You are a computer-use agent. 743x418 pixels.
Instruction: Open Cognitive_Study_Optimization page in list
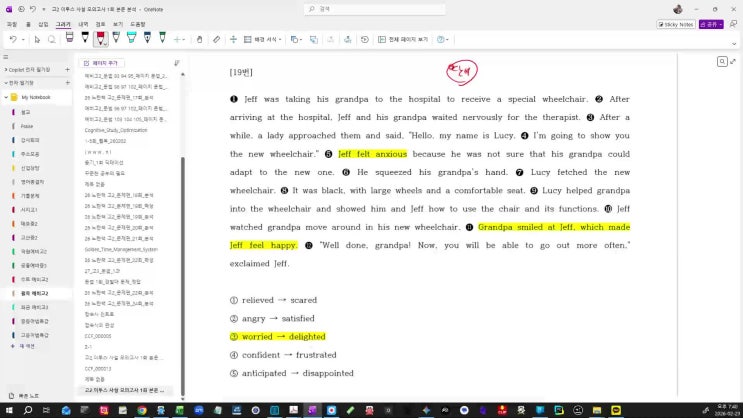(x=118, y=129)
